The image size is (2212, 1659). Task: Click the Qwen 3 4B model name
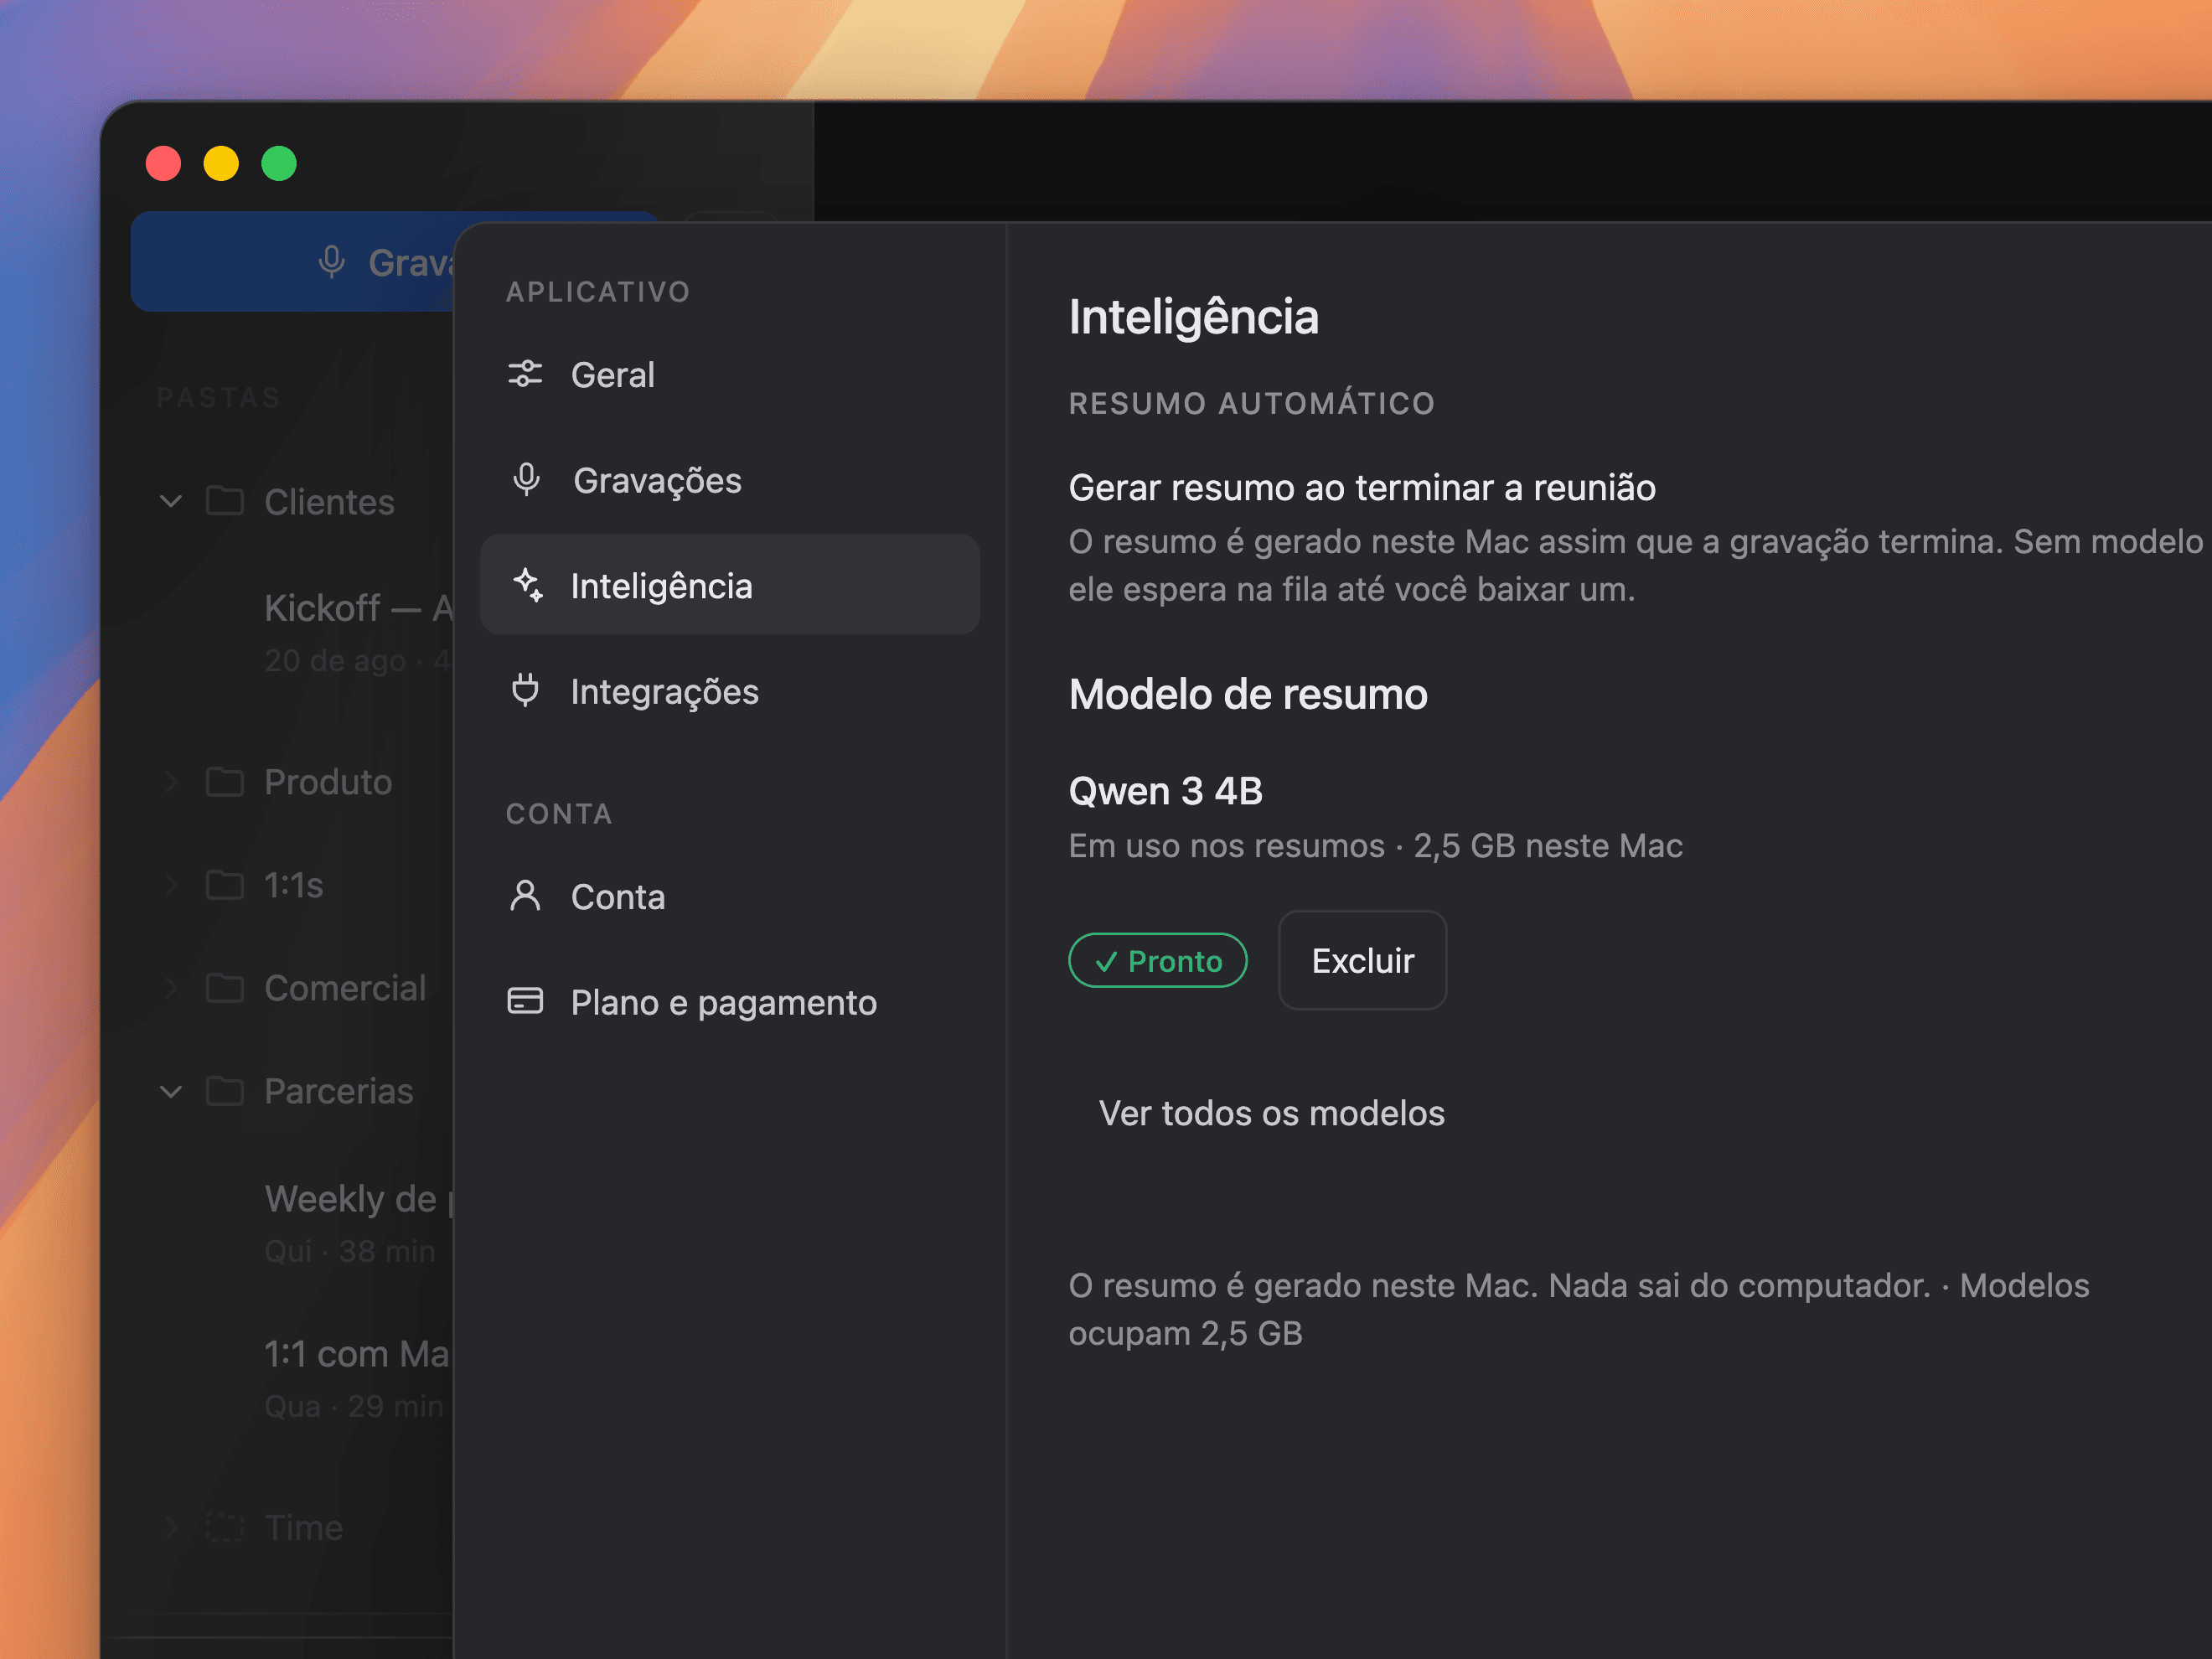tap(1165, 791)
